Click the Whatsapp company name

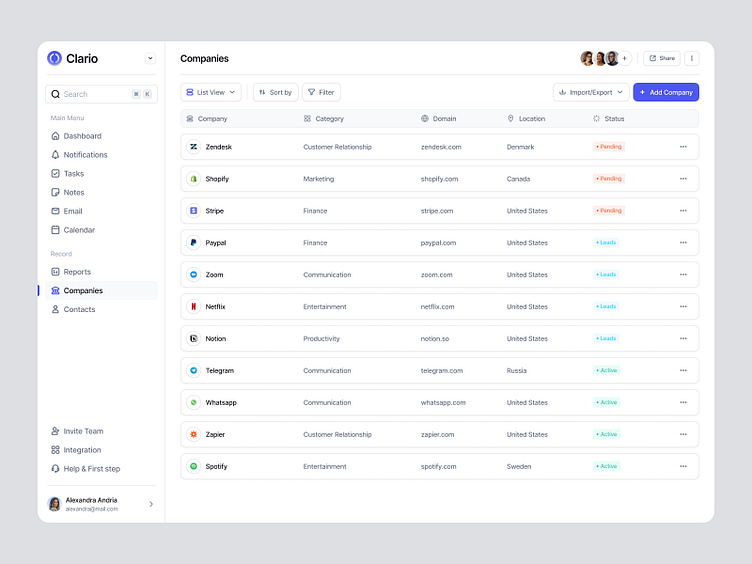(221, 403)
